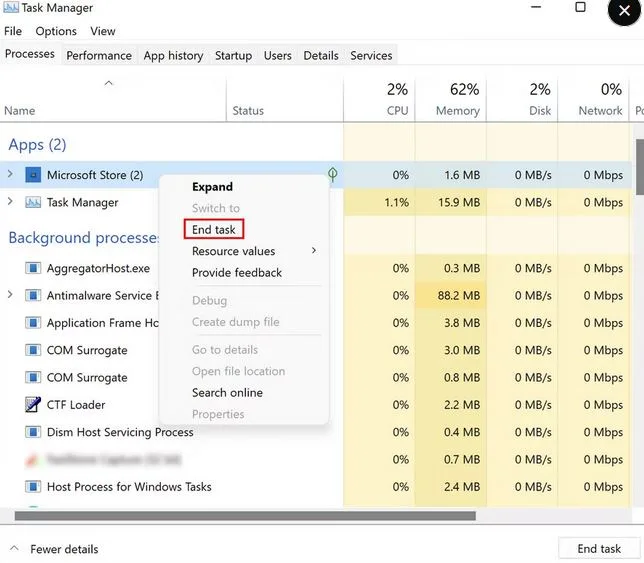Screen dimensions: 644x563
Task: Expand the Task Manager app row
Action: [10, 202]
